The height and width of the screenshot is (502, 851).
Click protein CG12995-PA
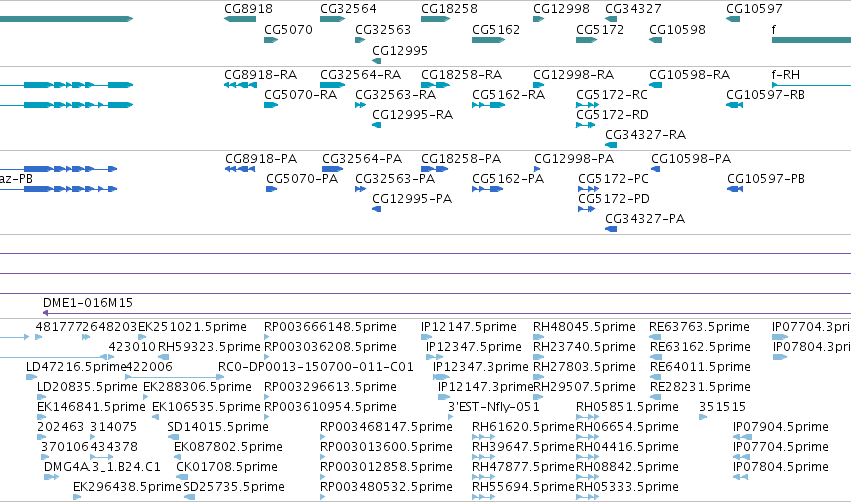[412, 199]
